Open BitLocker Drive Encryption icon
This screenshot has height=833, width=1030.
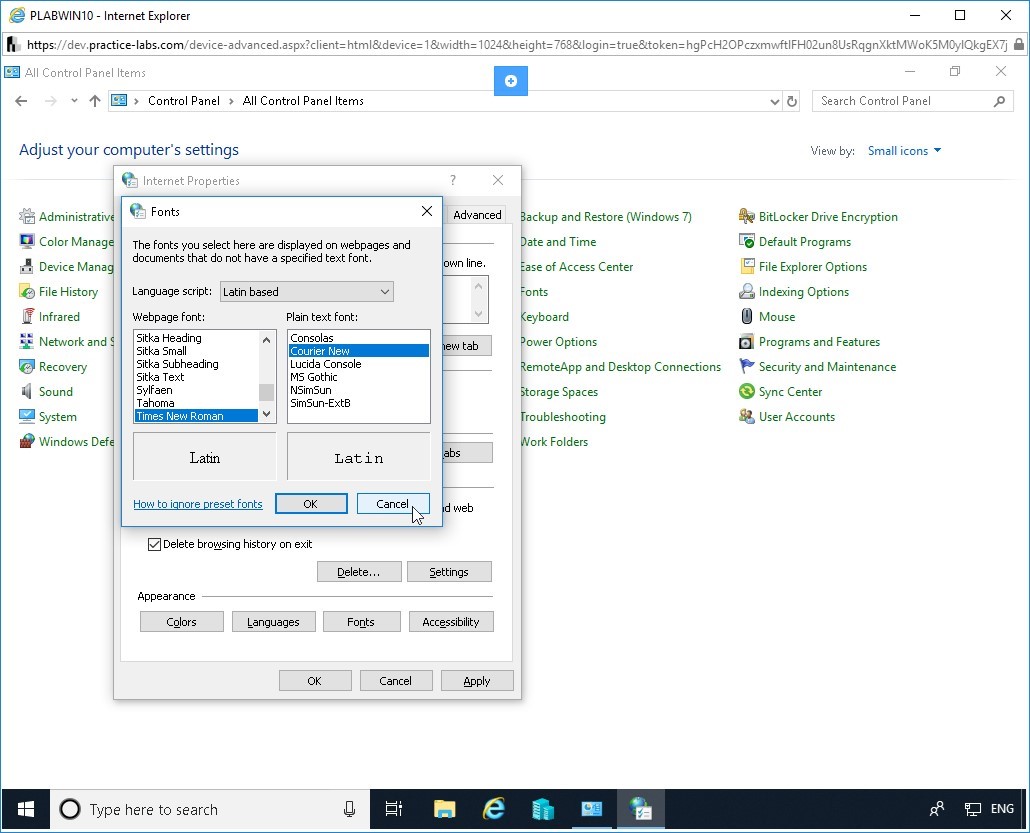(x=746, y=216)
